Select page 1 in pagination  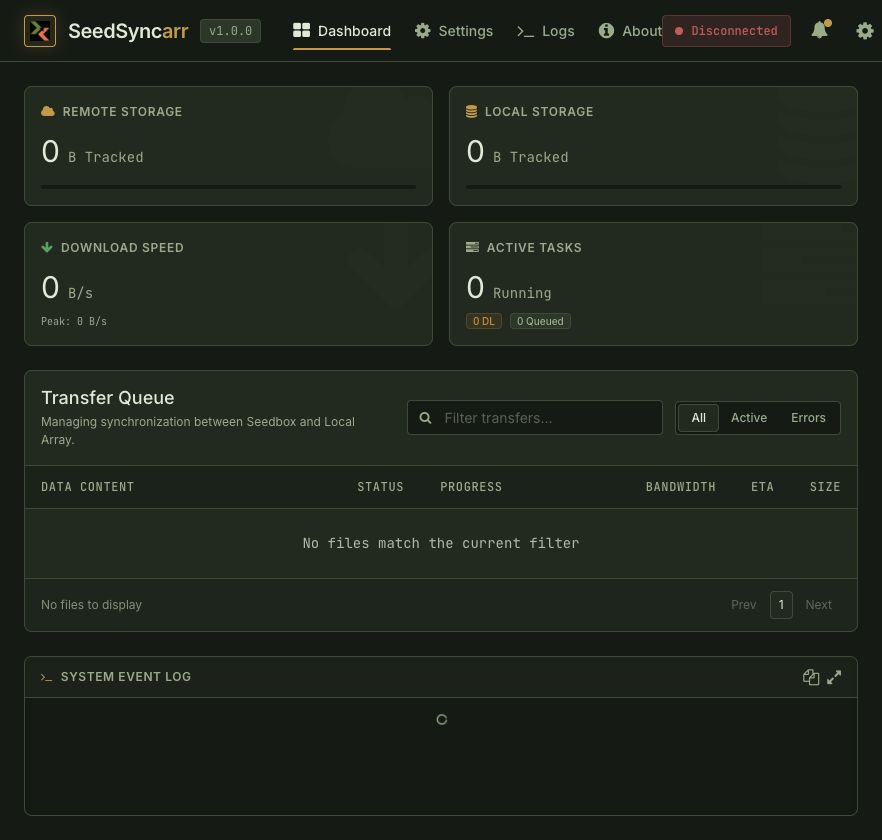(x=781, y=605)
